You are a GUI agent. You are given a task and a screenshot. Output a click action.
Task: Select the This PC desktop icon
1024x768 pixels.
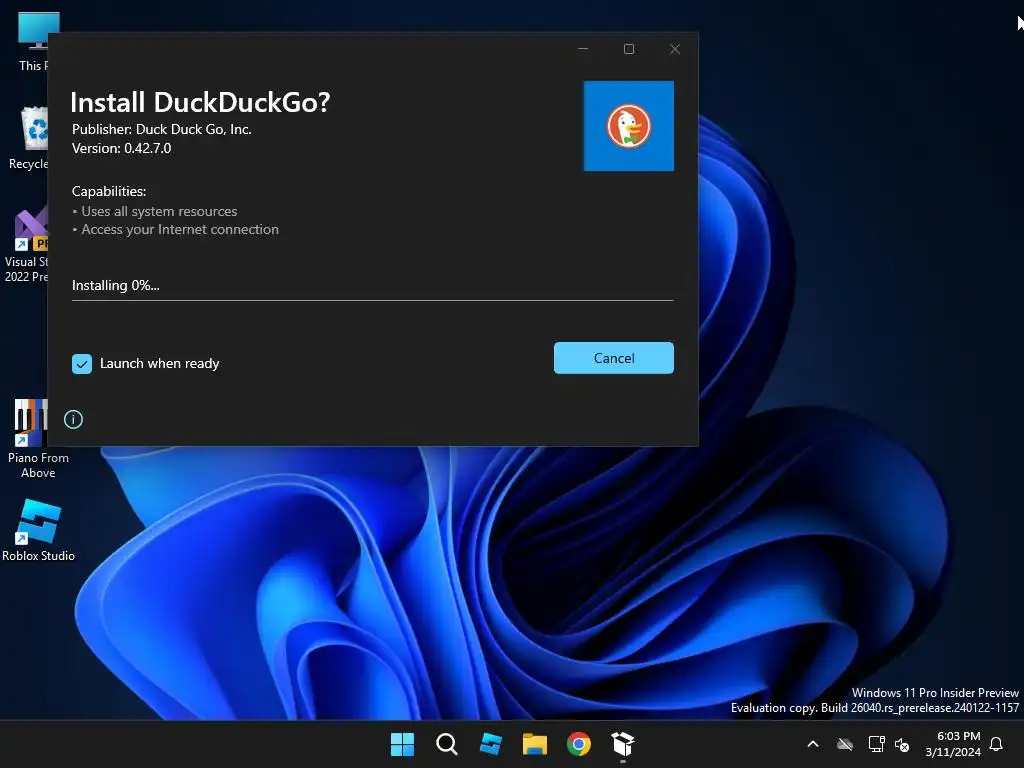(33, 42)
